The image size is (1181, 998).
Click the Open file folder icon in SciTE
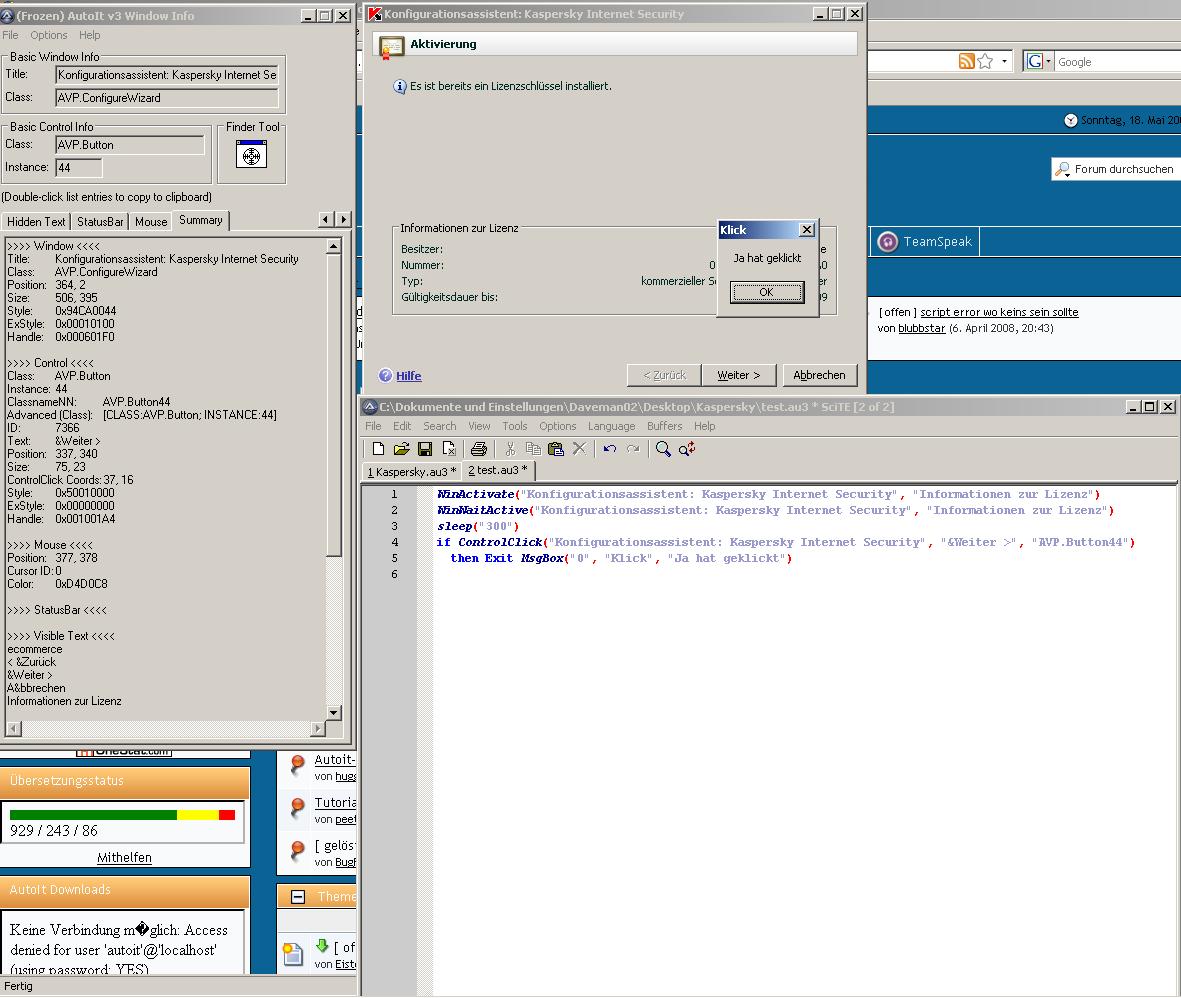coord(401,449)
